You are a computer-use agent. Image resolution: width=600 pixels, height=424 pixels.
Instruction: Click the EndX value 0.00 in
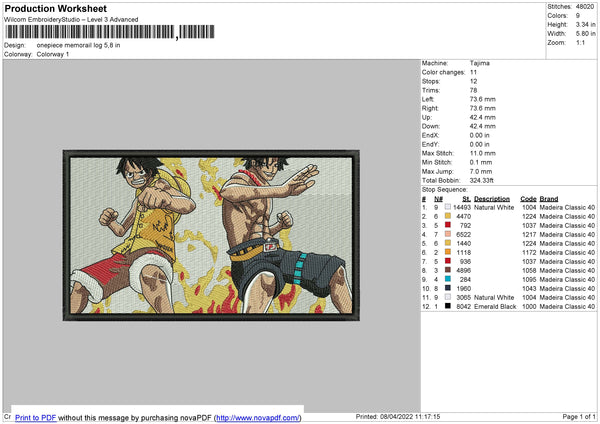(x=479, y=135)
